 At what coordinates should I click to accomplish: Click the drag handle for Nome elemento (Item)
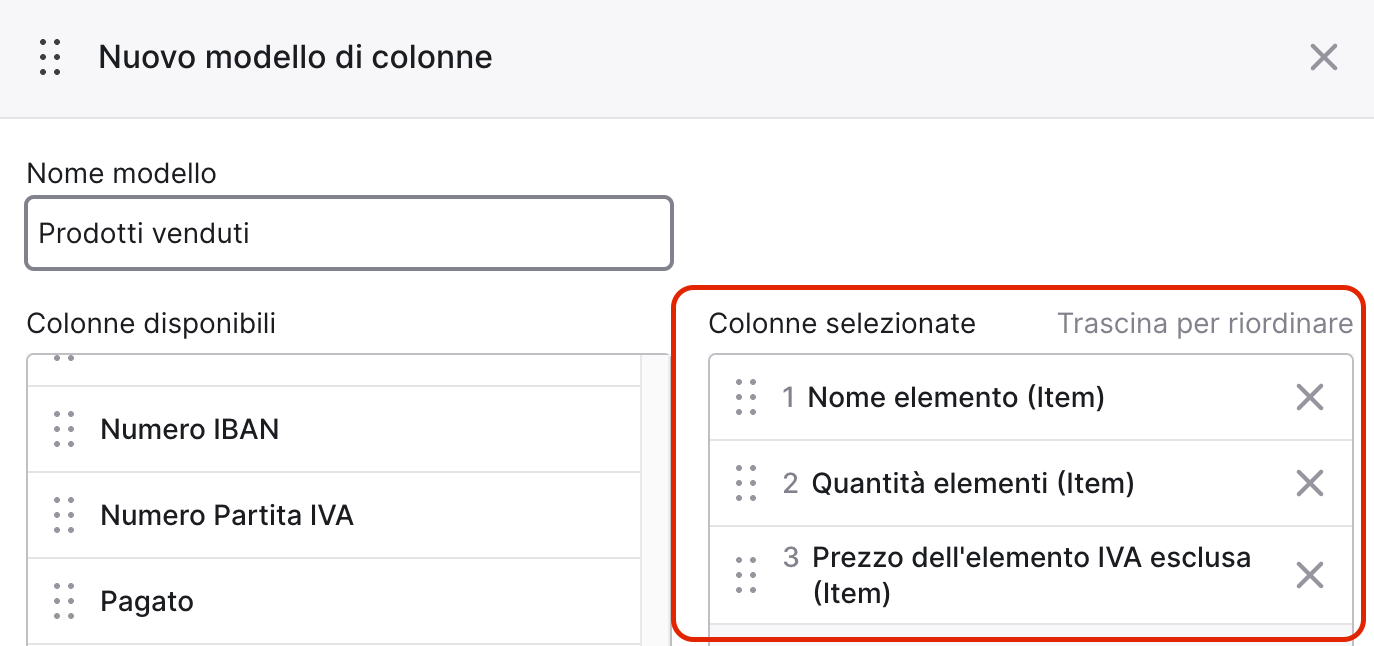746,397
